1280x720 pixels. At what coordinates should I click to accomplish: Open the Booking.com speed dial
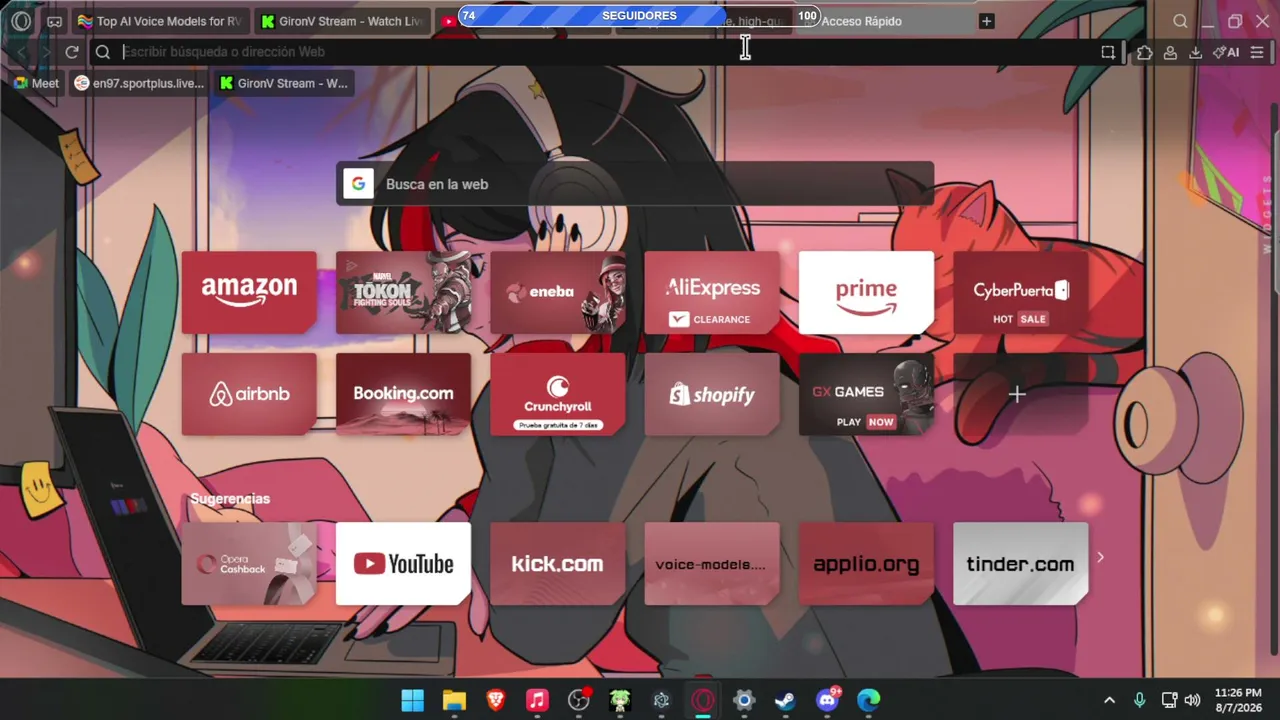pyautogui.click(x=403, y=394)
